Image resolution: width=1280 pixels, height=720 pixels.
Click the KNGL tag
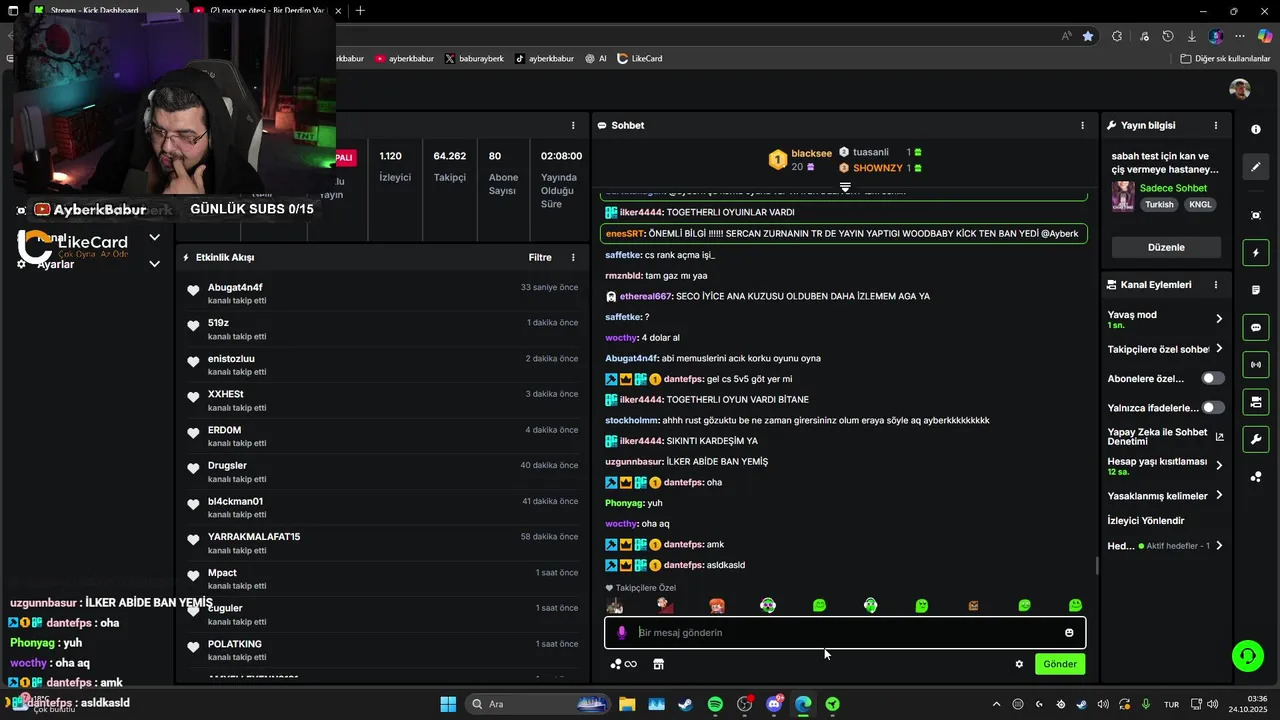click(1200, 204)
